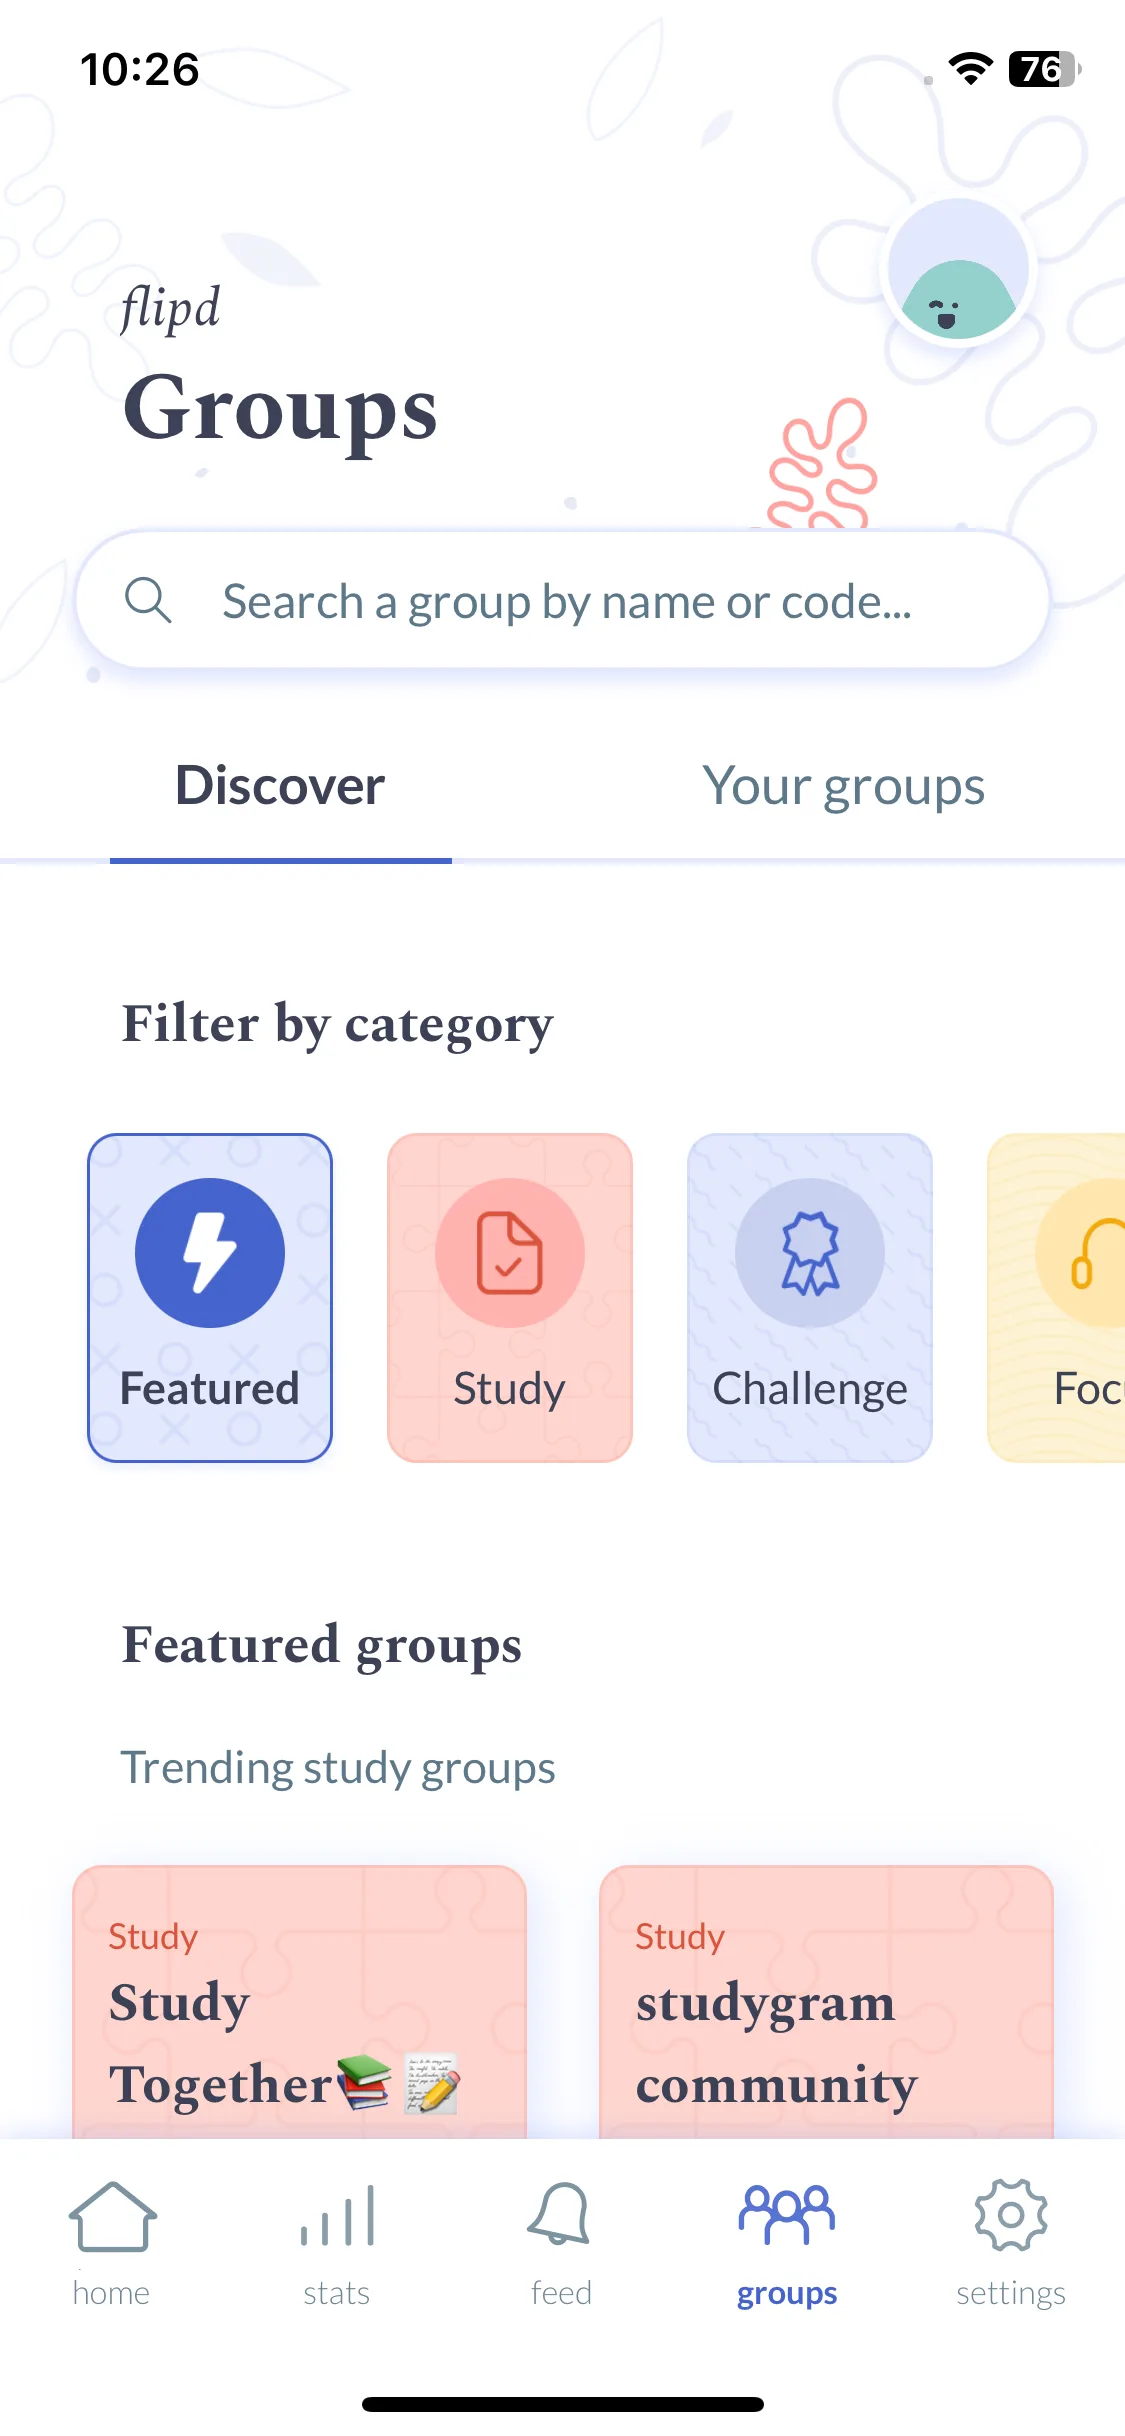Image resolution: width=1125 pixels, height=2436 pixels.
Task: Tap the profile avatar icon
Action: 958,270
